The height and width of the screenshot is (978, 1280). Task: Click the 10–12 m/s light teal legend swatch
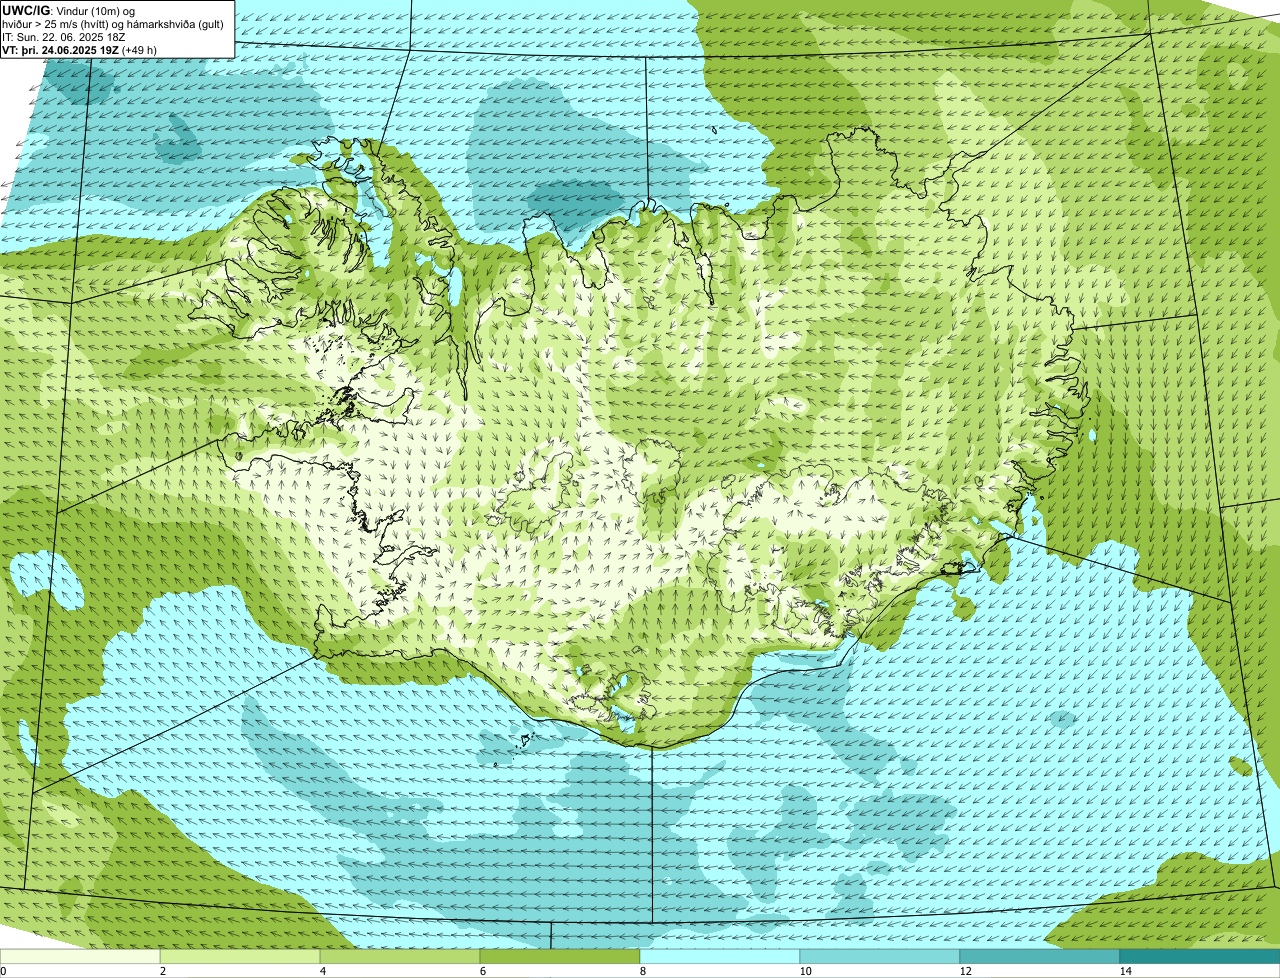[x=880, y=957]
